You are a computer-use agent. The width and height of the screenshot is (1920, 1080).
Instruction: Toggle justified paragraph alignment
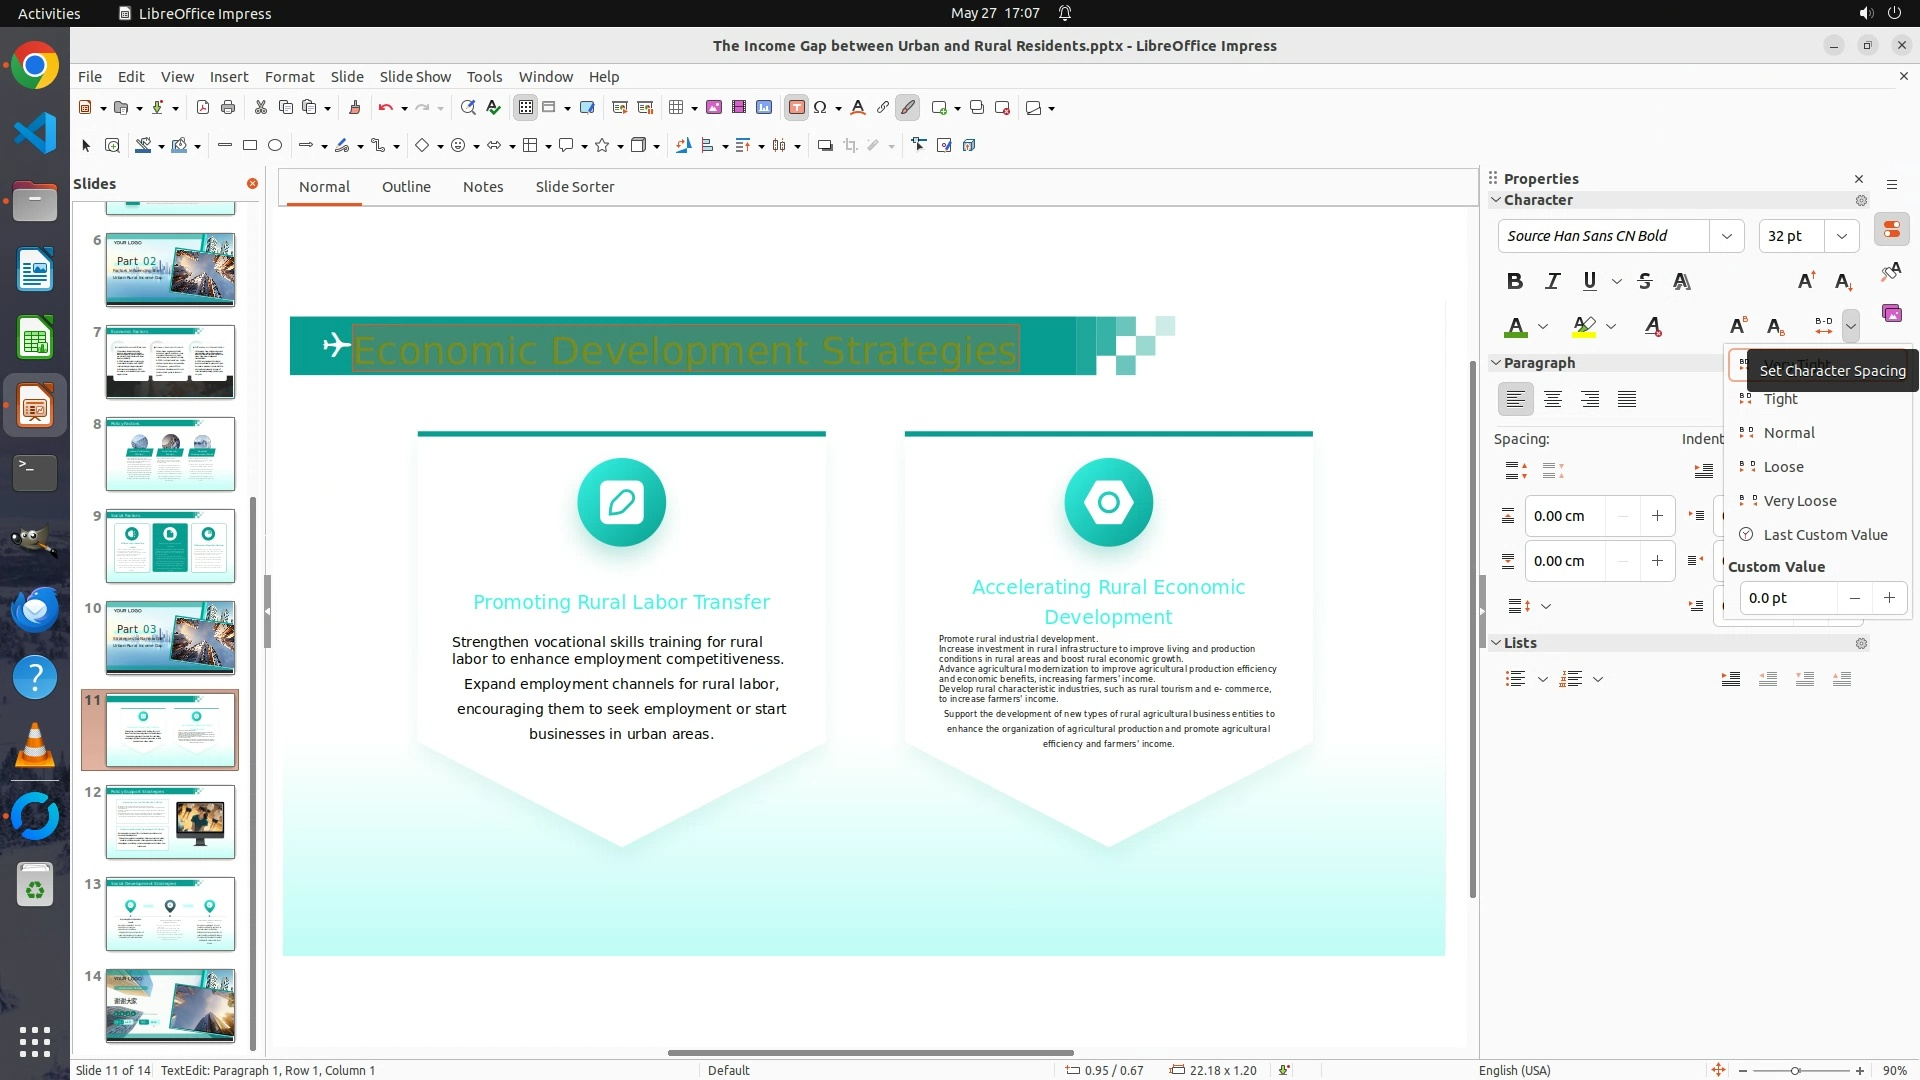click(1627, 399)
